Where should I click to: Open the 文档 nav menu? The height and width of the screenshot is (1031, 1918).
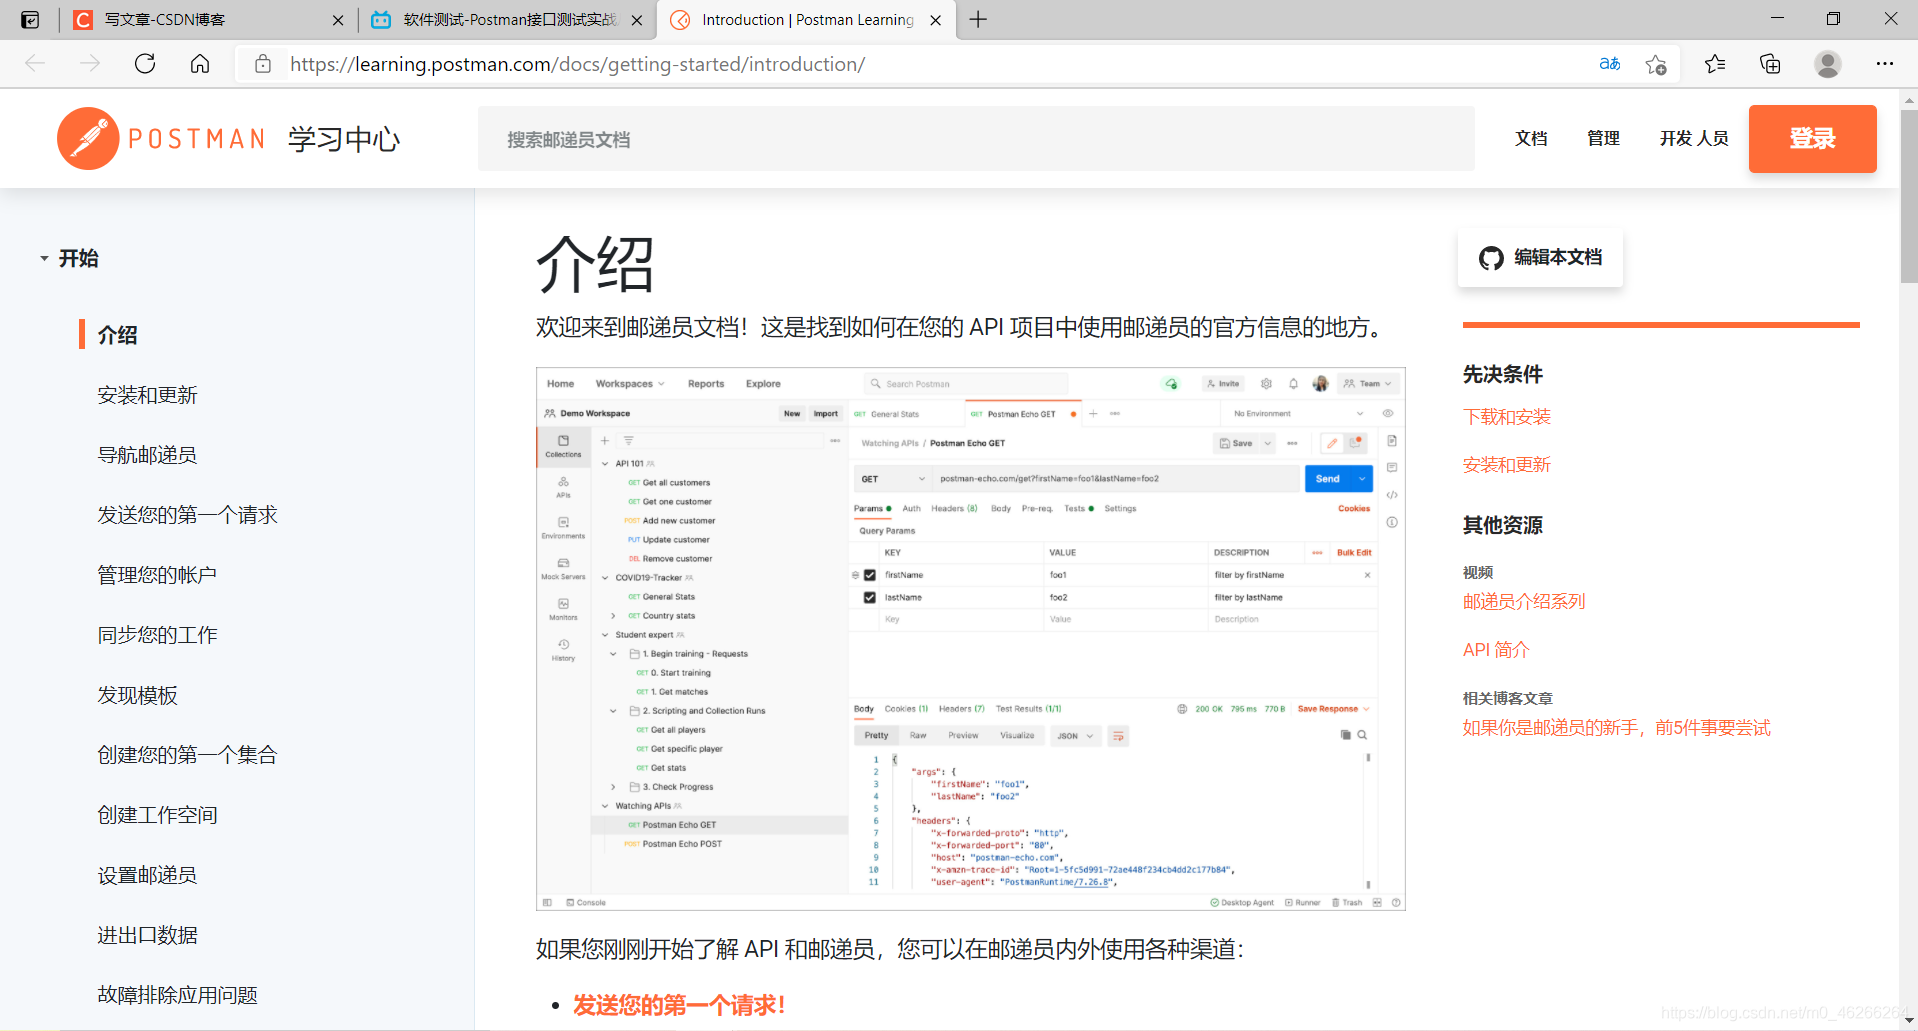pos(1531,138)
